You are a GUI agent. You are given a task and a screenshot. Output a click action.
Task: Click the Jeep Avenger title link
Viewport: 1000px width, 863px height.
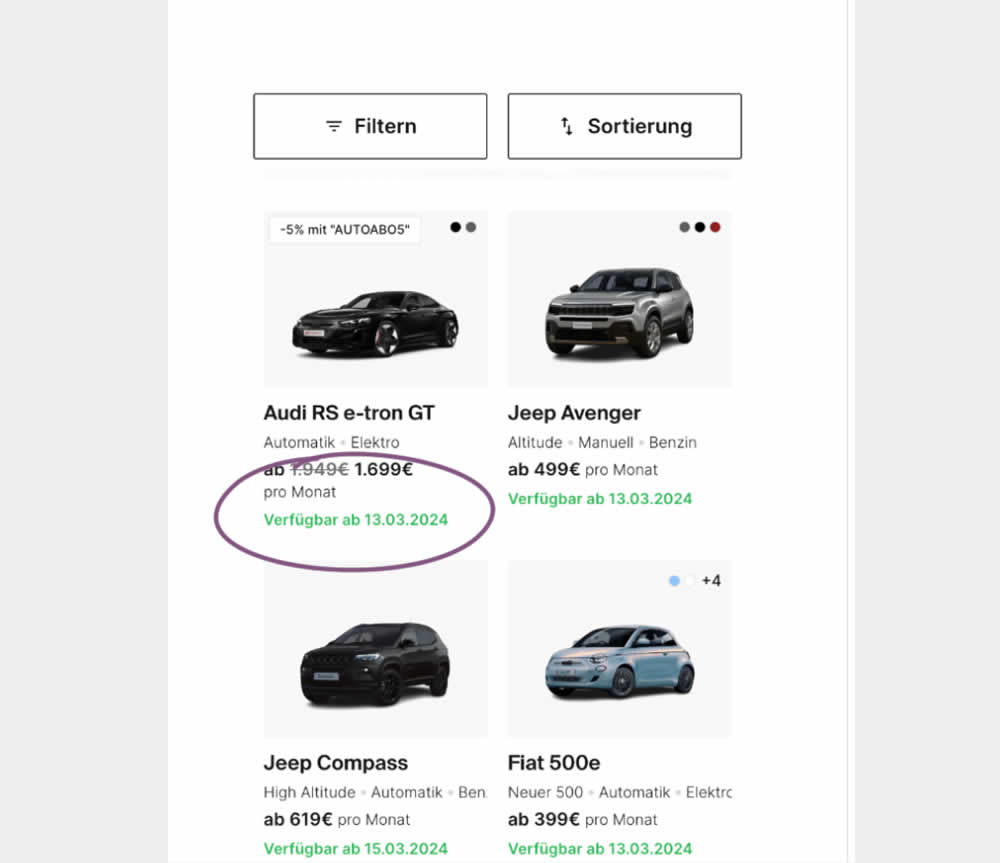tap(574, 413)
